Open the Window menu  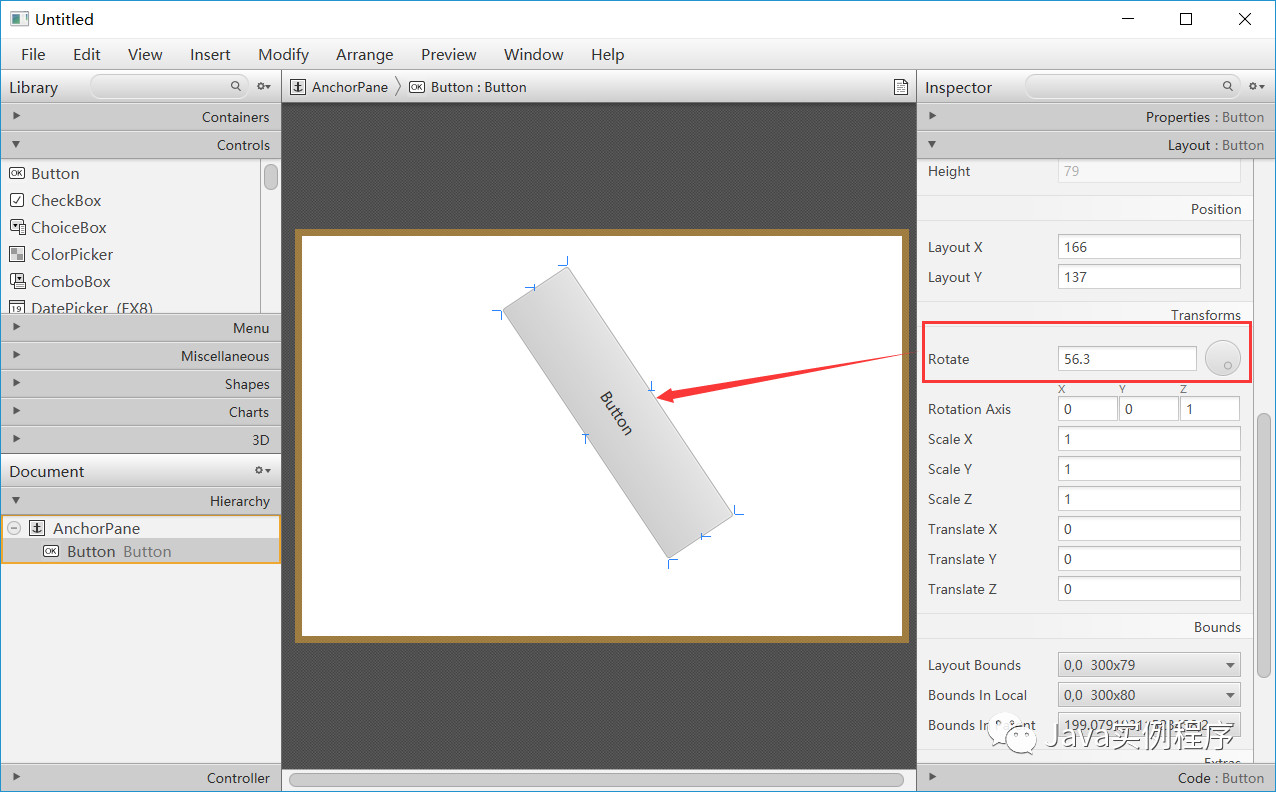(533, 54)
